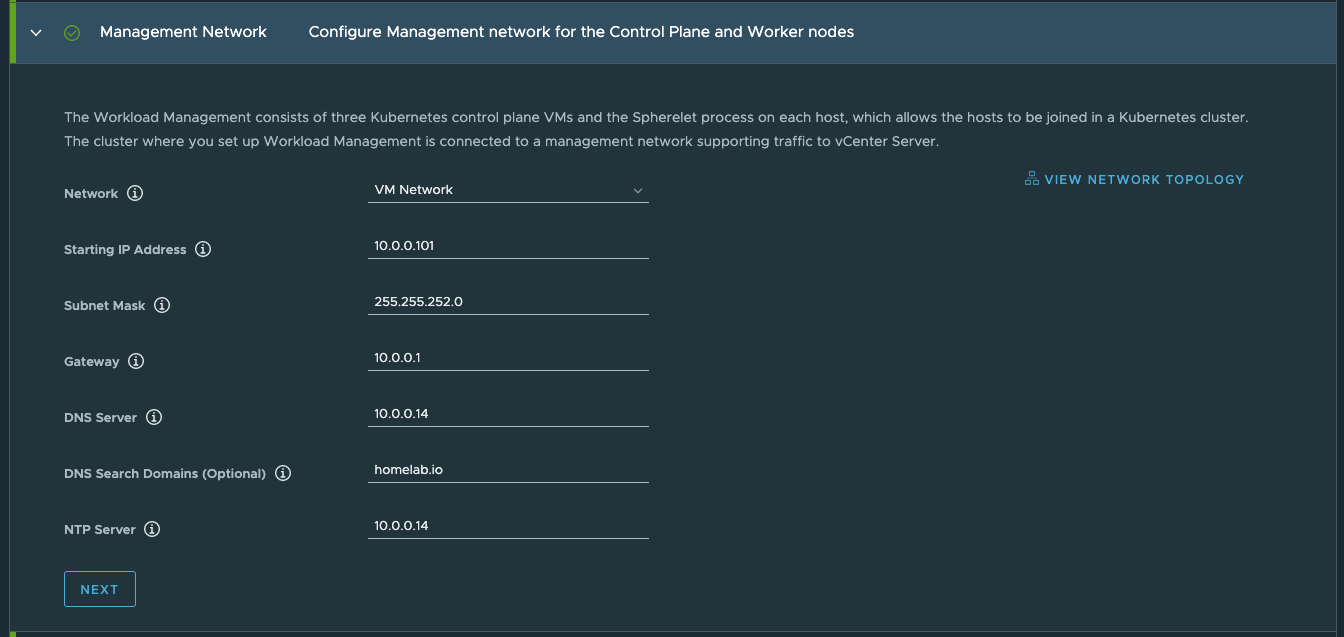
Task: Open the Subnet Mask info tooltip icon
Action: [x=162, y=305]
